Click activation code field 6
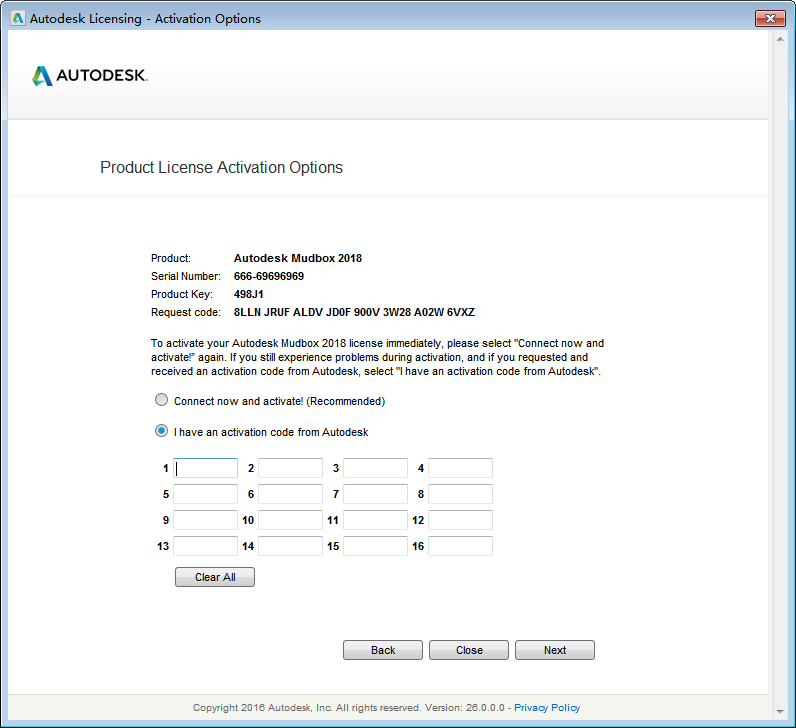Image resolution: width=796 pixels, height=728 pixels. (x=290, y=494)
